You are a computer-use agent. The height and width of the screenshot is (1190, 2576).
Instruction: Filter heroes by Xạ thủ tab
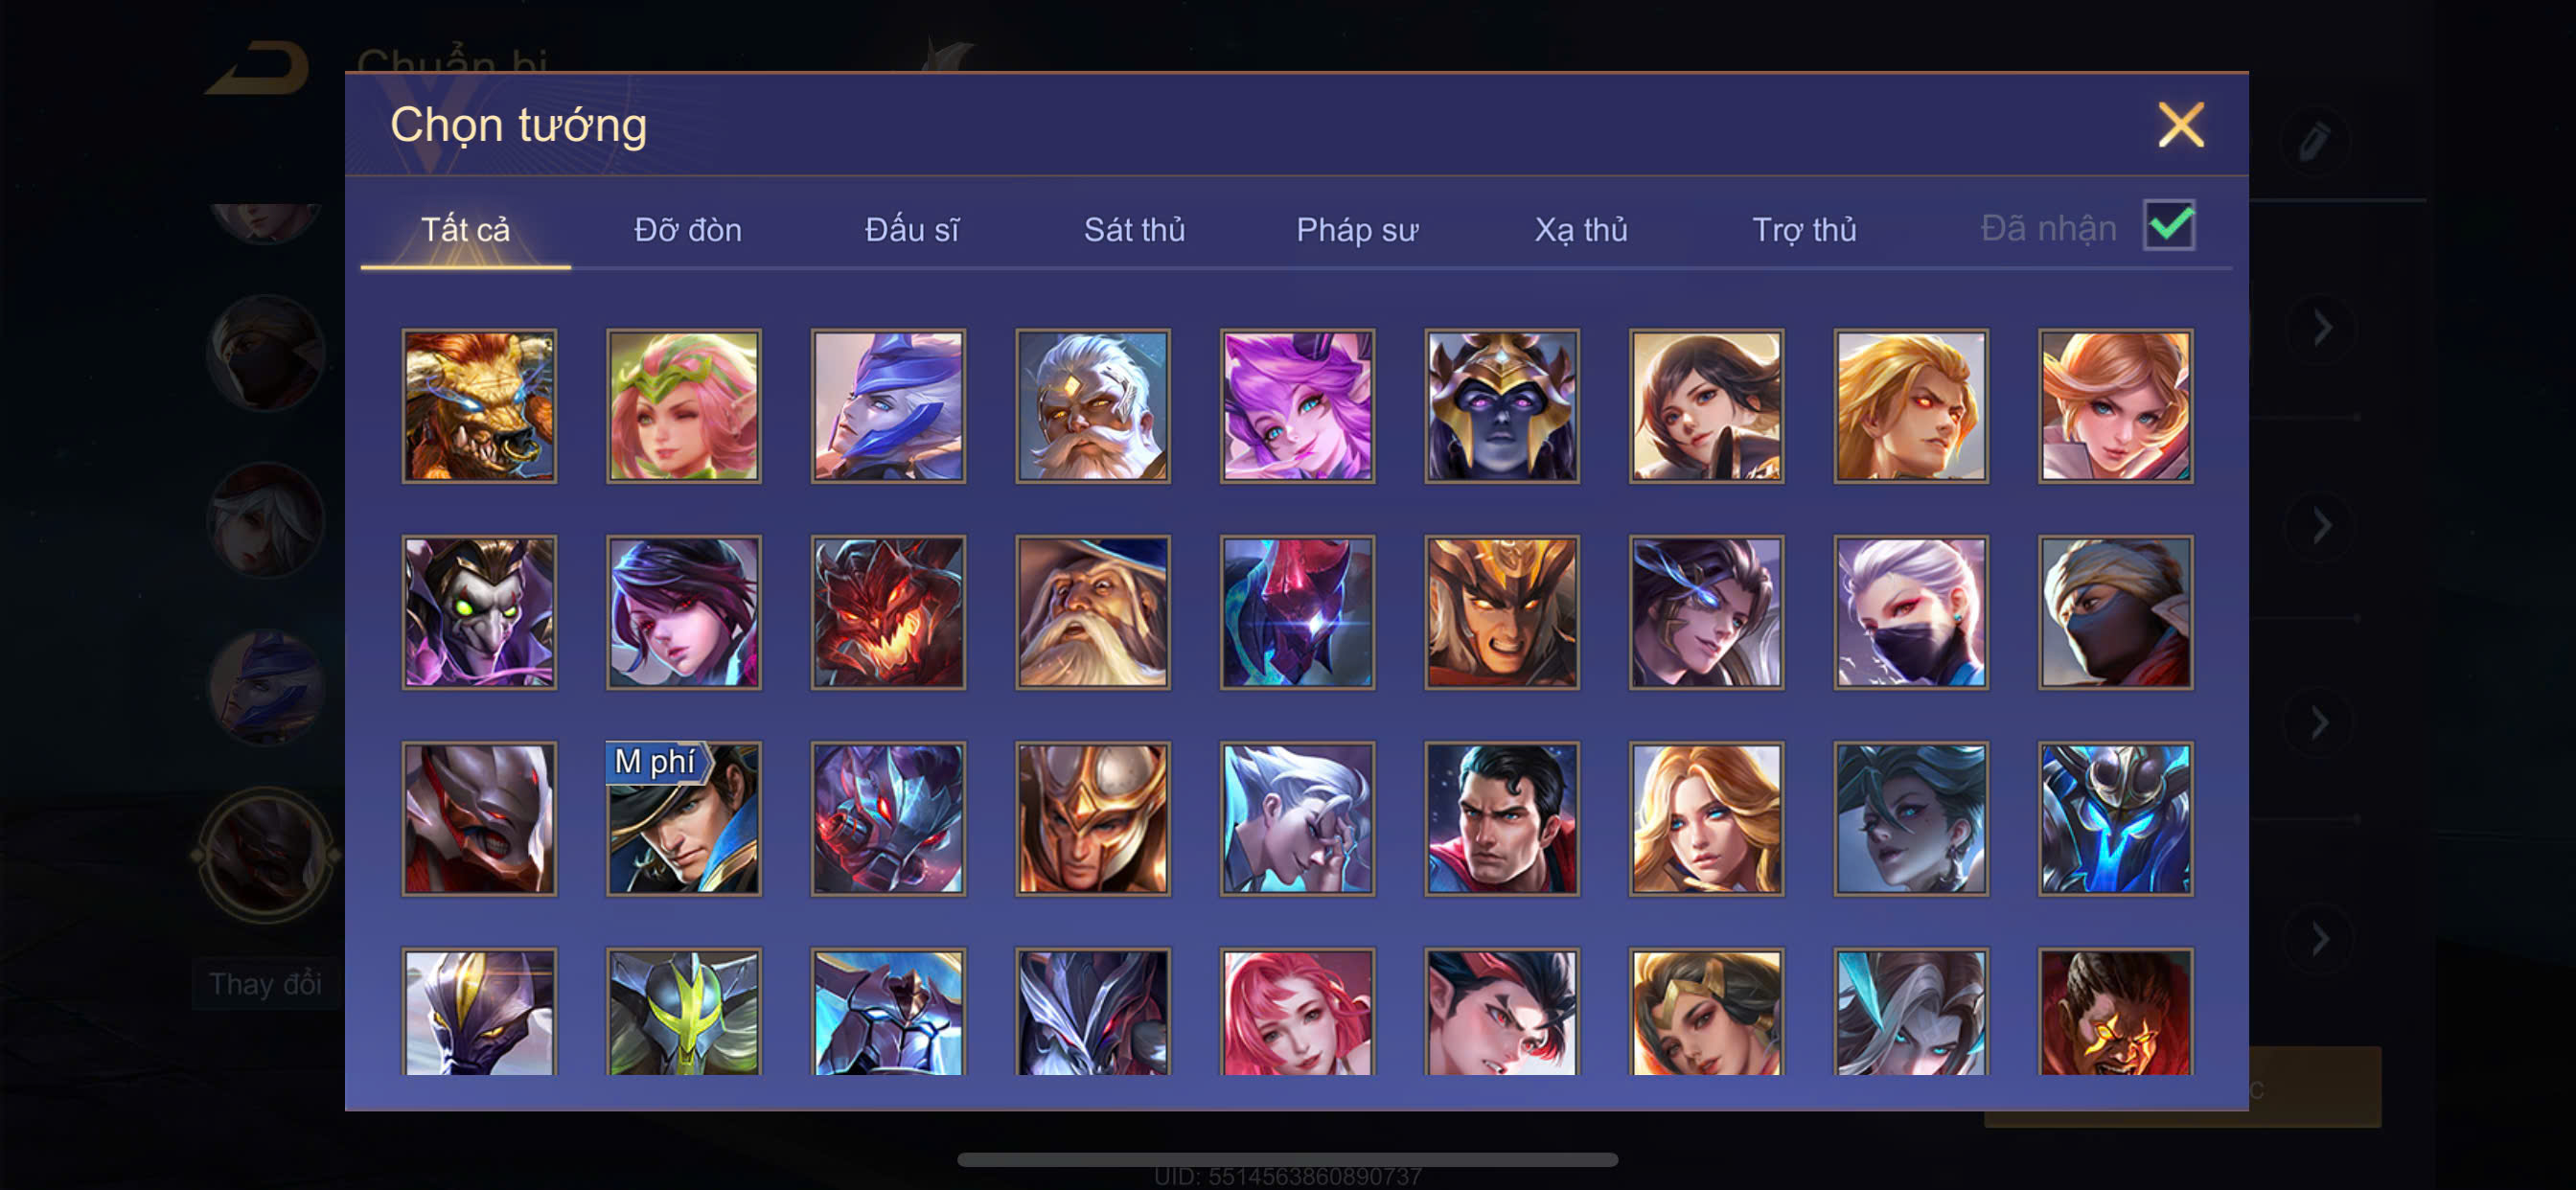coord(1581,230)
